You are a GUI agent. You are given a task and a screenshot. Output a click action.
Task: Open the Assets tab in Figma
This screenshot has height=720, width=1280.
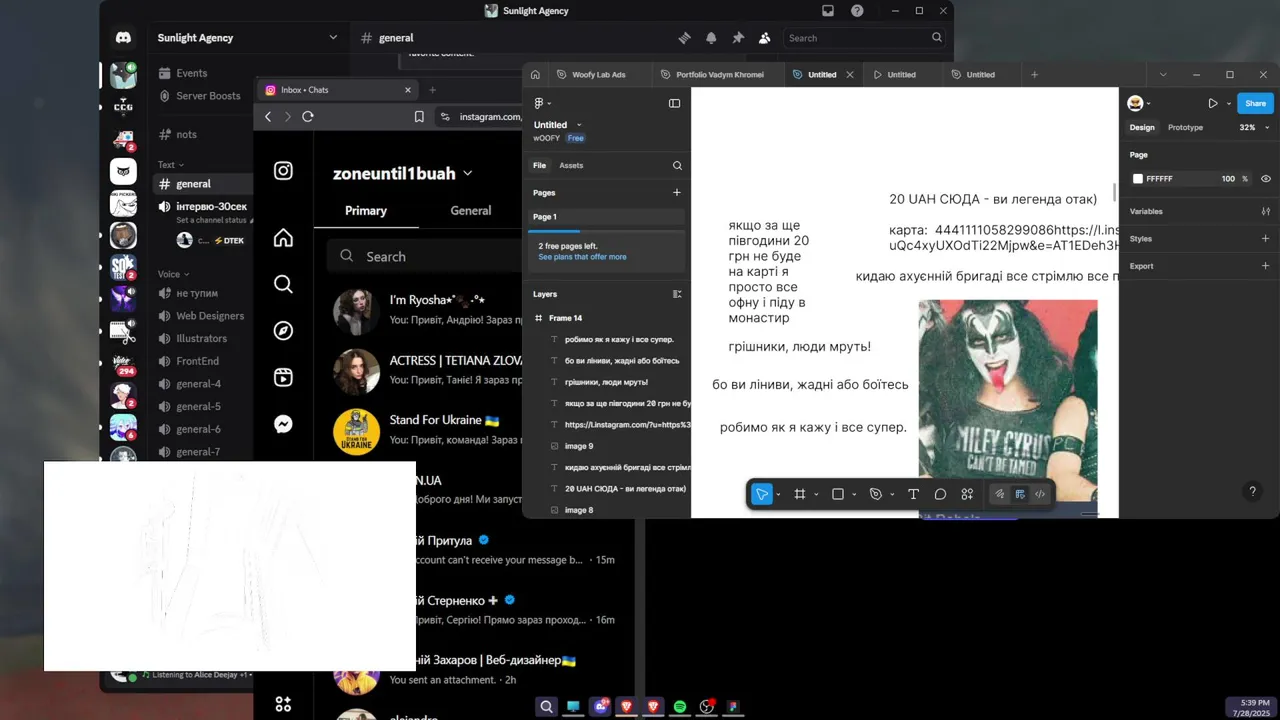[x=571, y=165]
